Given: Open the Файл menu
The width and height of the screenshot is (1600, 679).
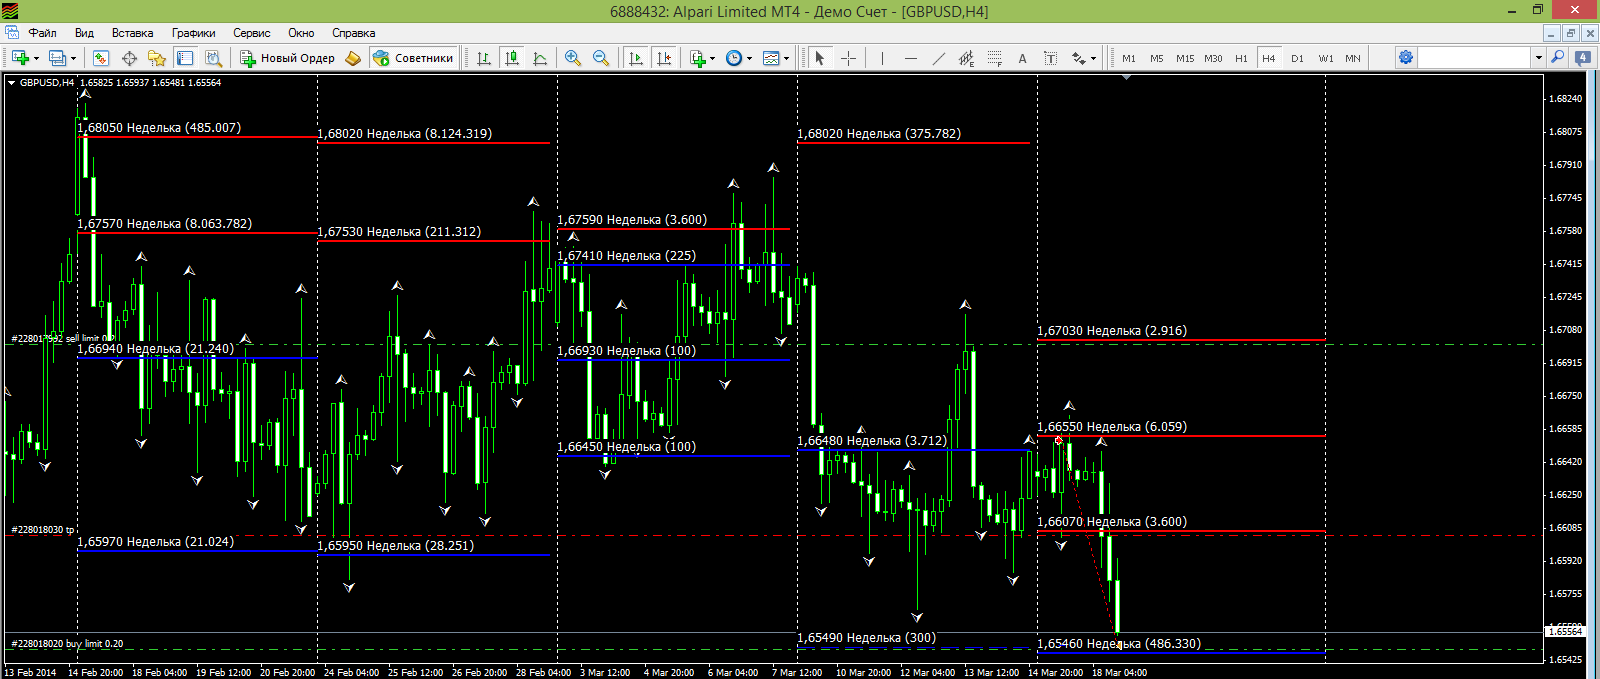Looking at the screenshot, I should click(x=42, y=33).
